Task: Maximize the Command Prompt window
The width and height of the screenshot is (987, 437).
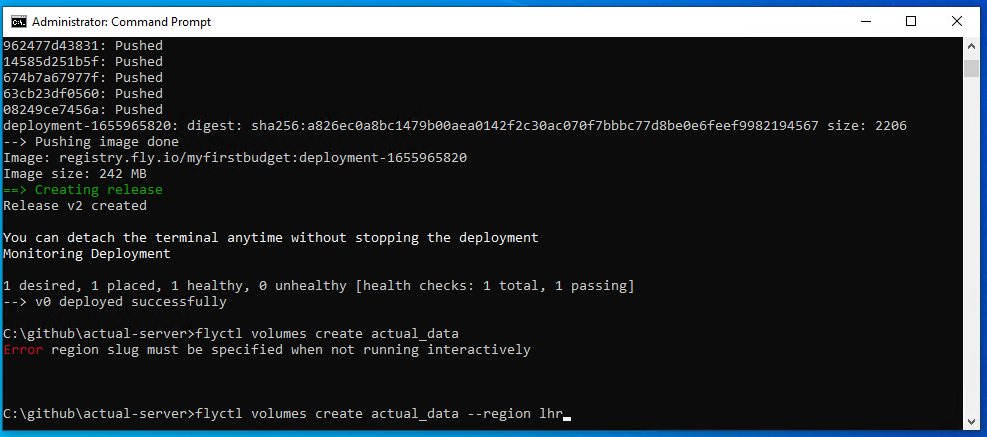Action: (911, 21)
